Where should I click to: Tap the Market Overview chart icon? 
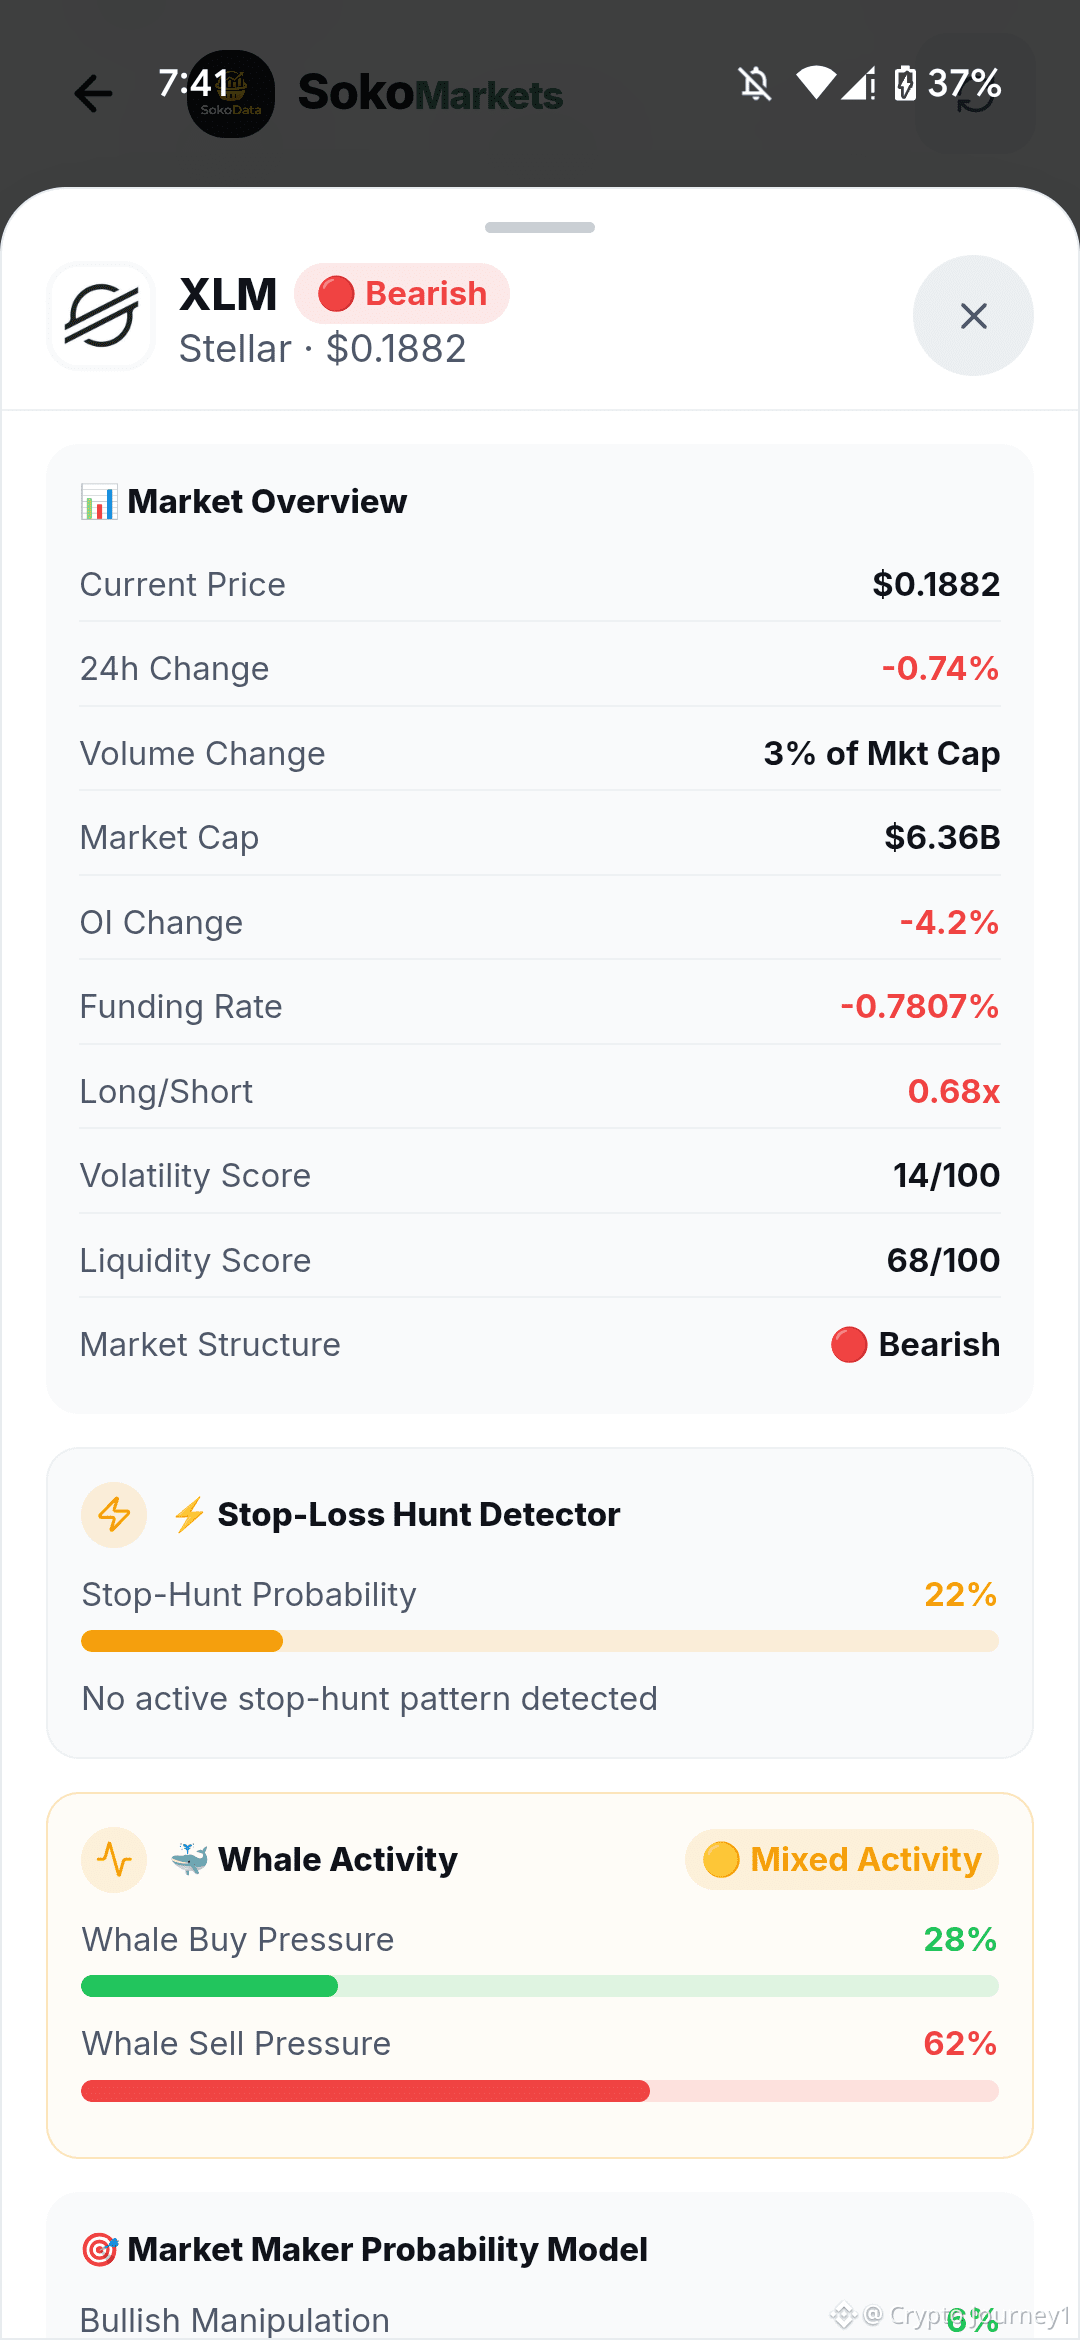pyautogui.click(x=99, y=501)
